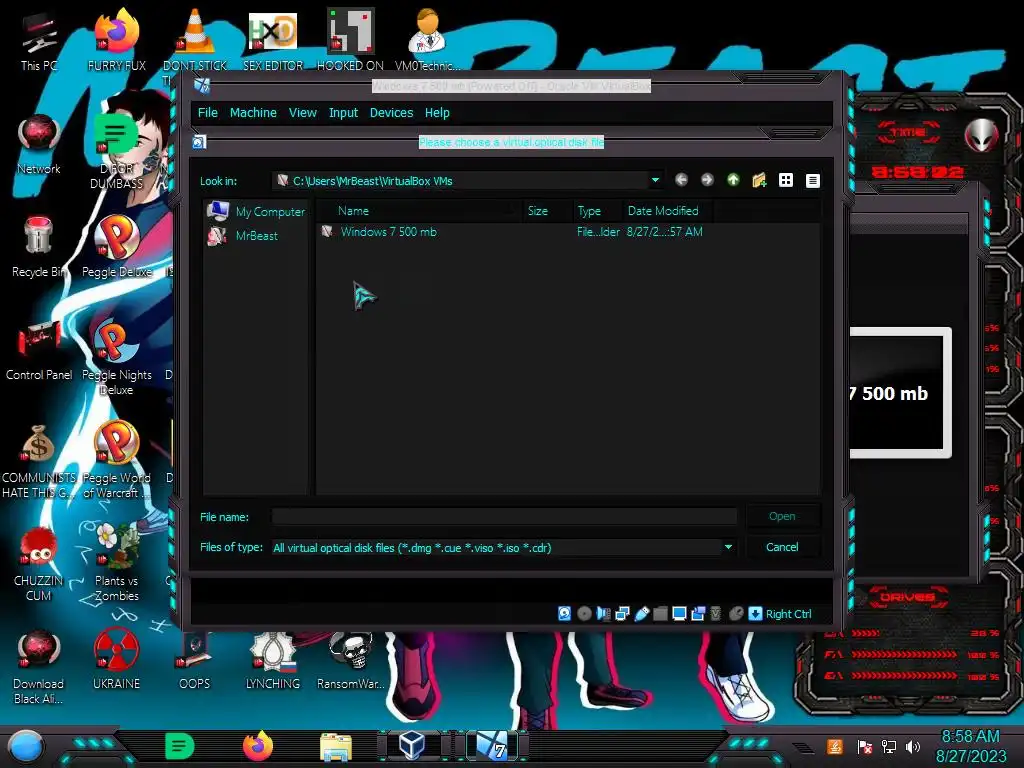
Task: Click host key arrow icon
Action: (756, 613)
